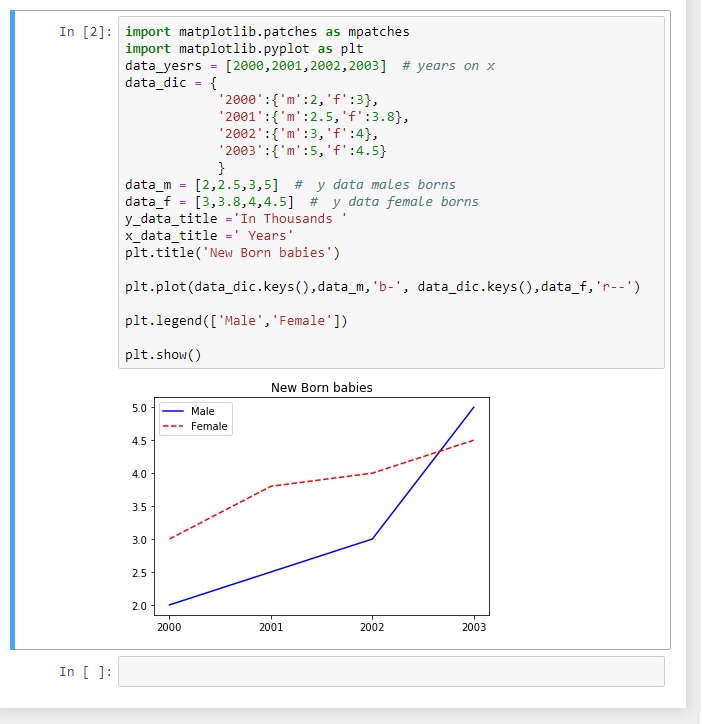Click the x_data_title ' Years' line
This screenshot has width=702, height=724.
click(x=209, y=236)
